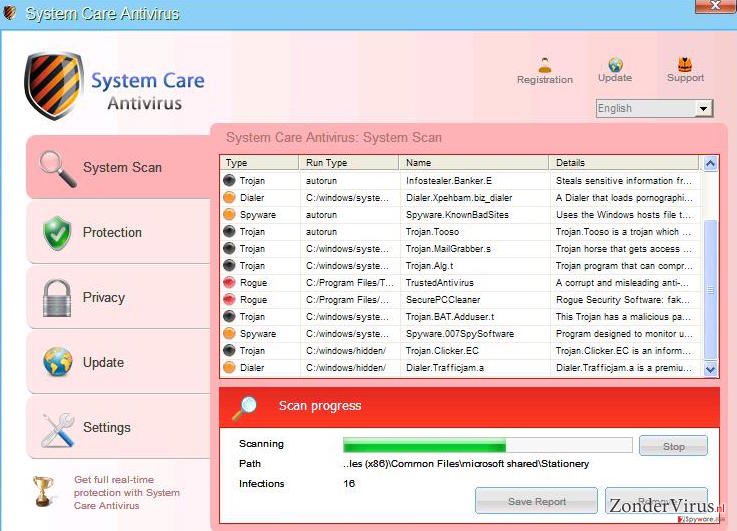Viewport: 737px width, 531px height.
Task: Click the green scan progress bar
Action: click(487, 445)
